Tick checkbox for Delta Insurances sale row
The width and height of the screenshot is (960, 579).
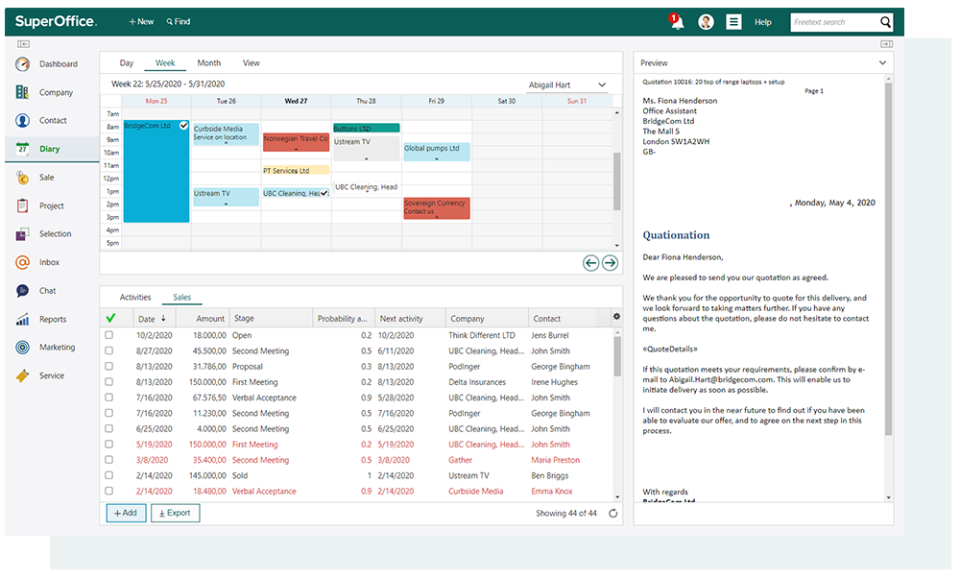pyautogui.click(x=110, y=382)
